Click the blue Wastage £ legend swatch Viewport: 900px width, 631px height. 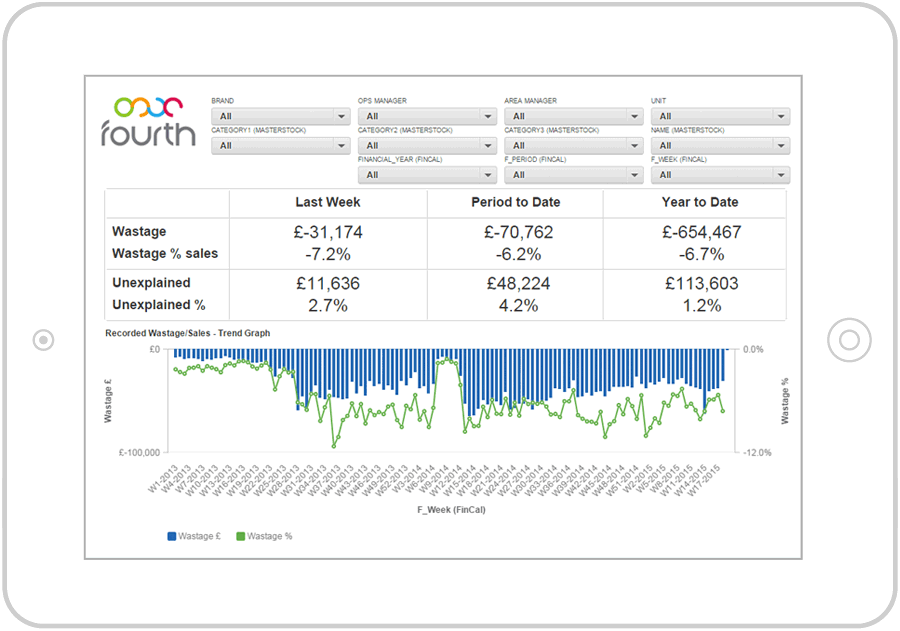172,537
